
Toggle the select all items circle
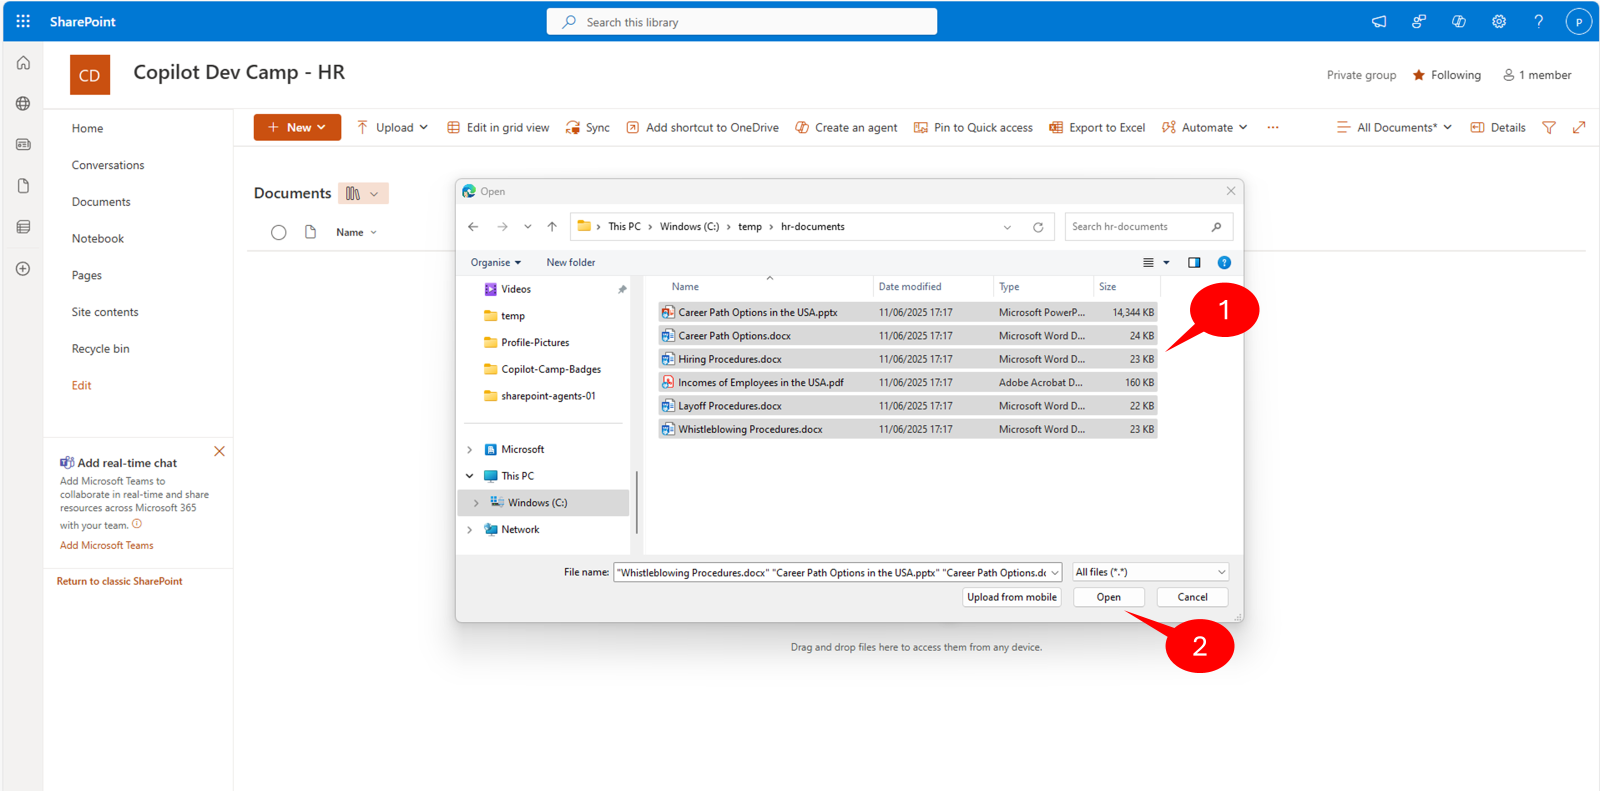coord(279,233)
